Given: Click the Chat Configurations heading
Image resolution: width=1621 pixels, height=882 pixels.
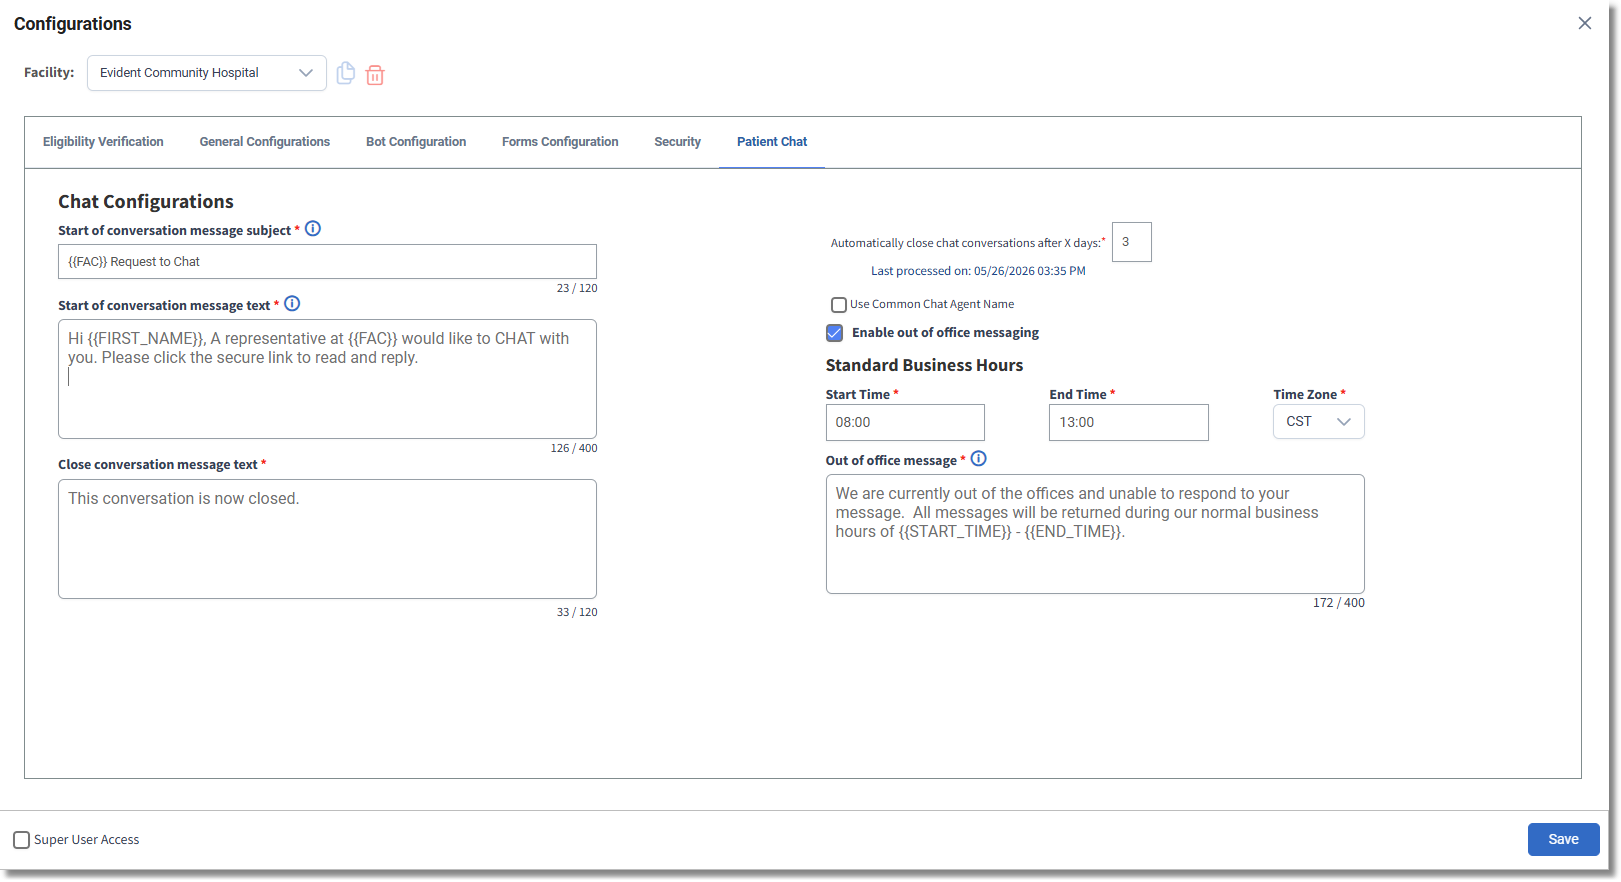Looking at the screenshot, I should coord(146,202).
